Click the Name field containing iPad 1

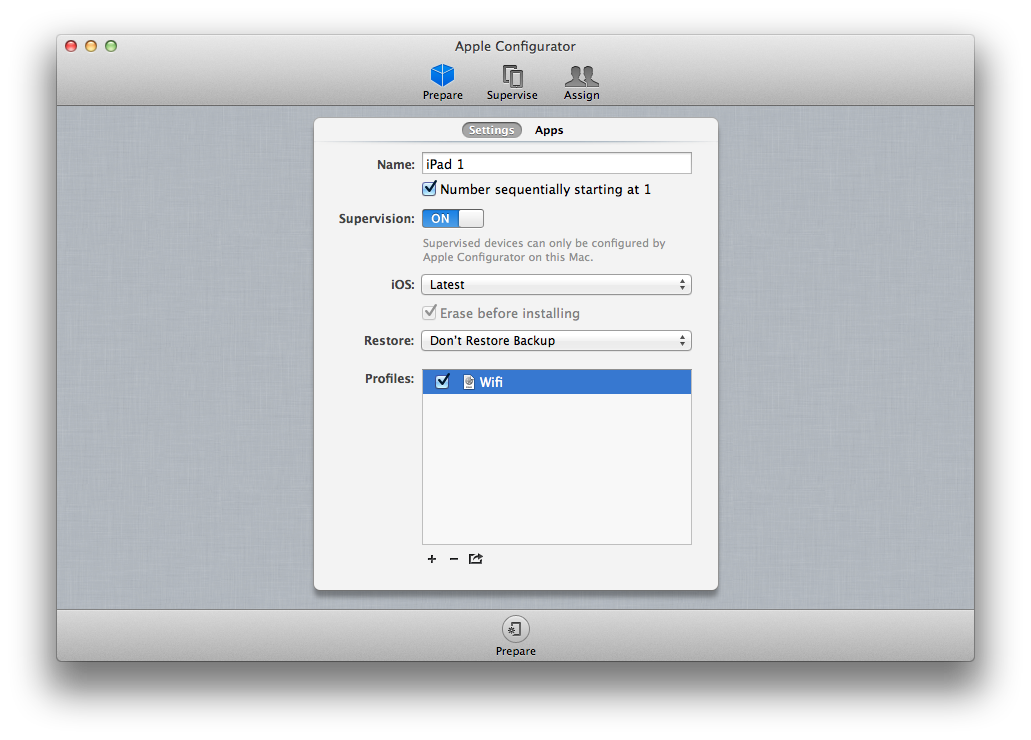click(x=556, y=164)
